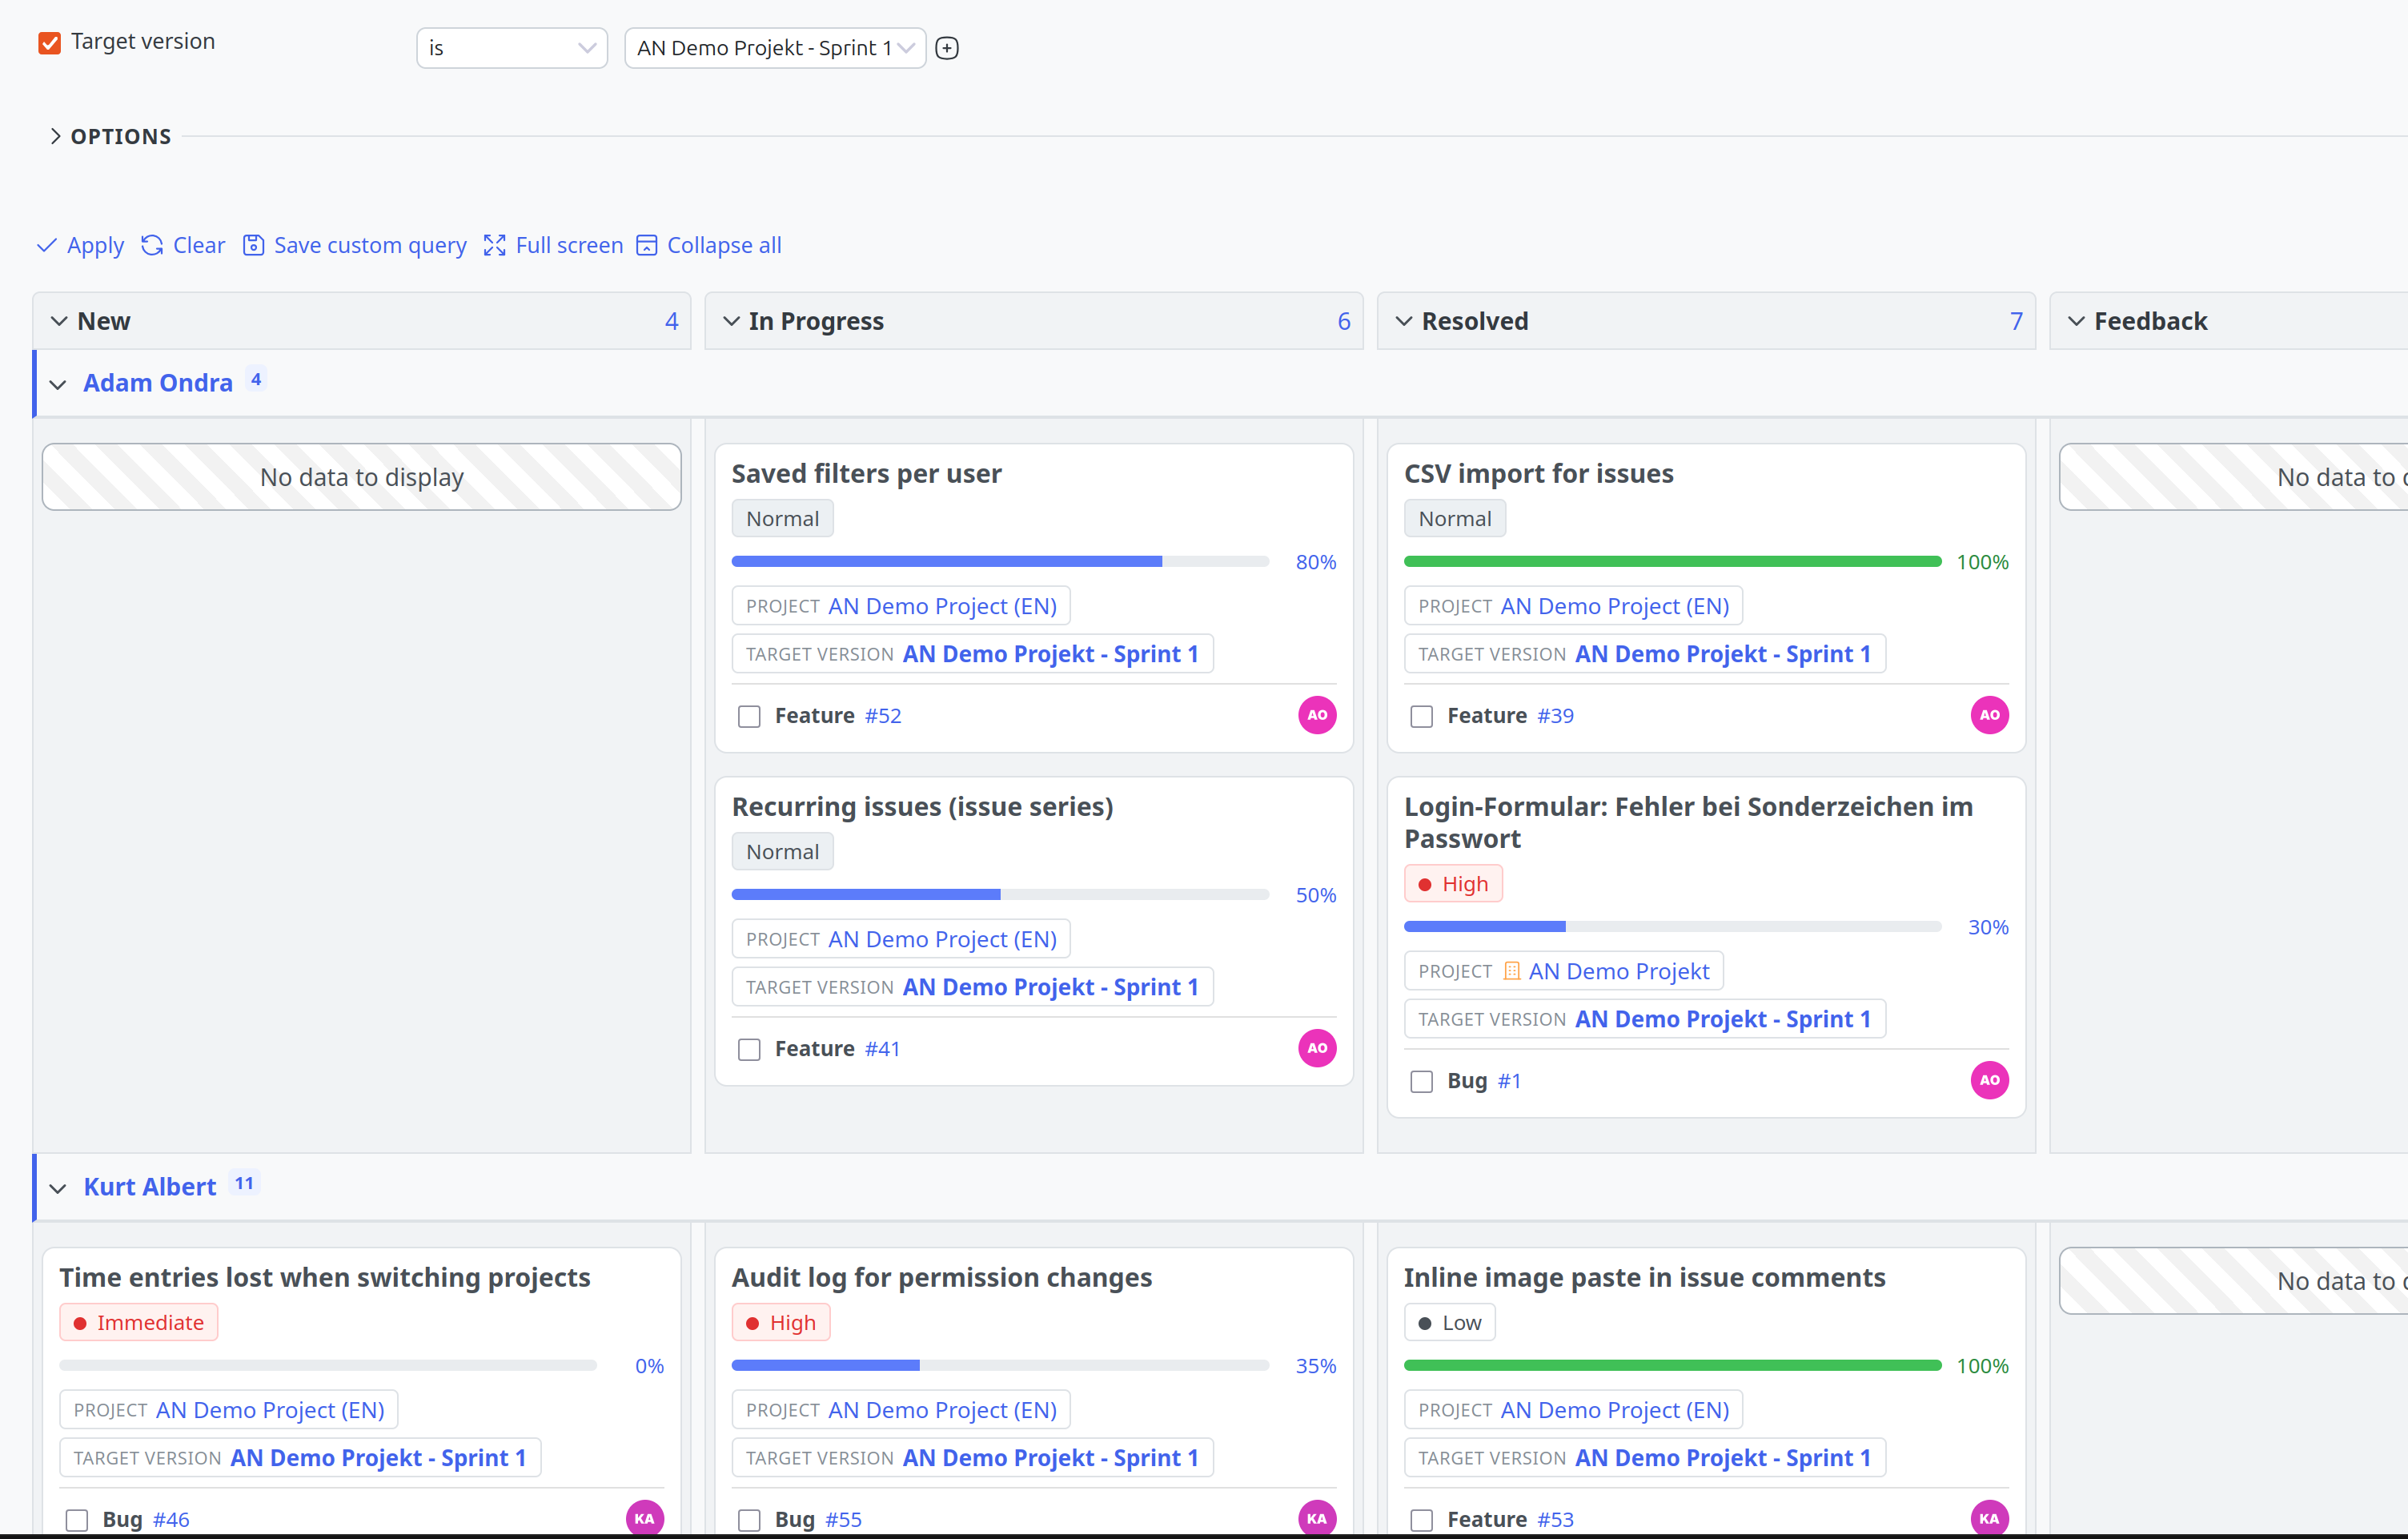Viewport: 2408px width, 1539px height.
Task: Open 'CSV import for issues' card title
Action: [x=1538, y=473]
